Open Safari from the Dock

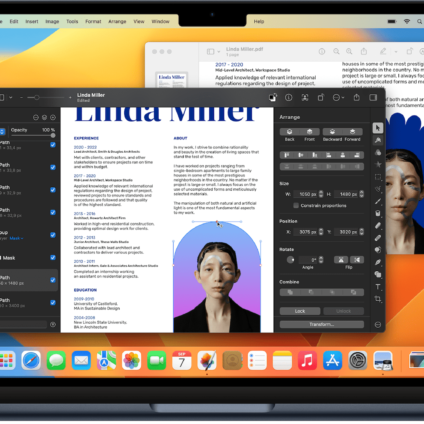click(31, 360)
